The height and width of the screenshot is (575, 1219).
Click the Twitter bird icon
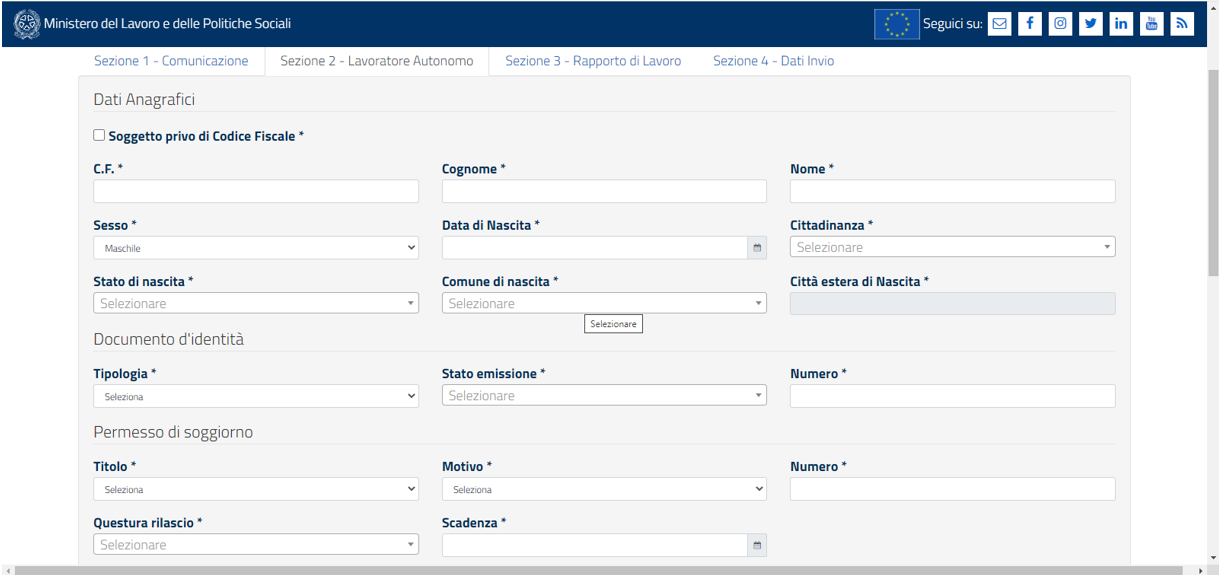(x=1091, y=24)
